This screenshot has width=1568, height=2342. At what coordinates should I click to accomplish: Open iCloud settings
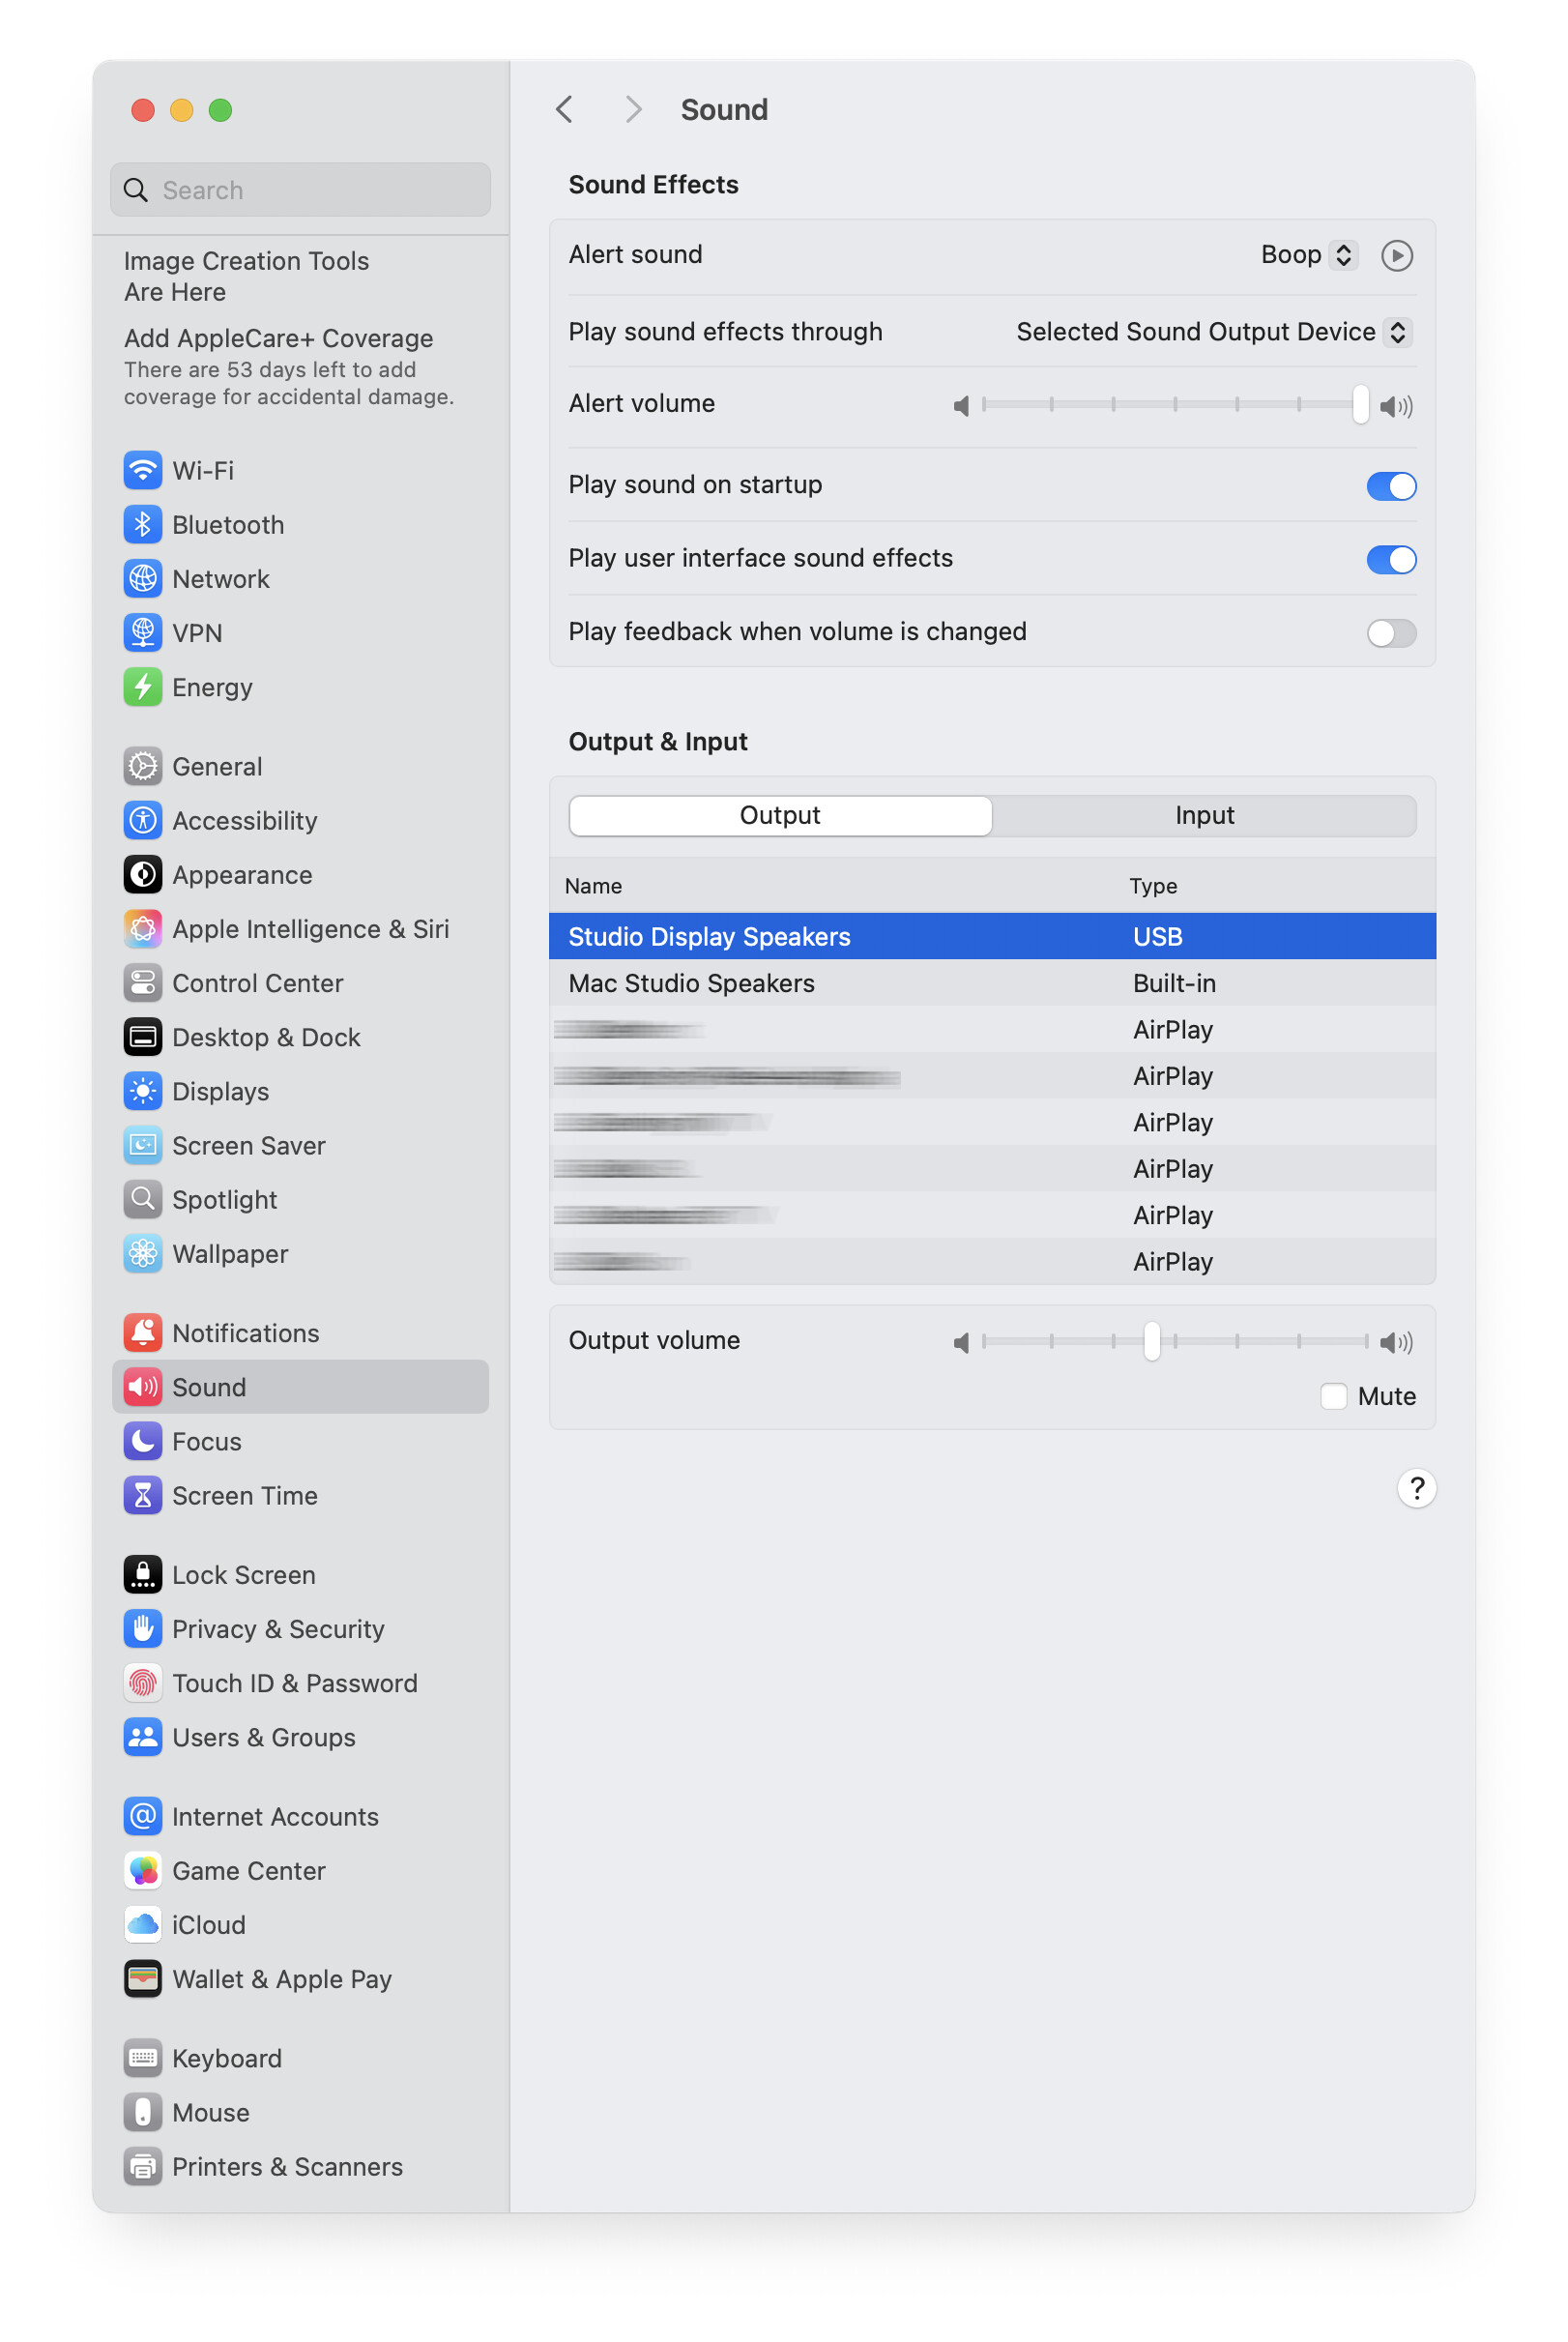(x=300, y=1925)
